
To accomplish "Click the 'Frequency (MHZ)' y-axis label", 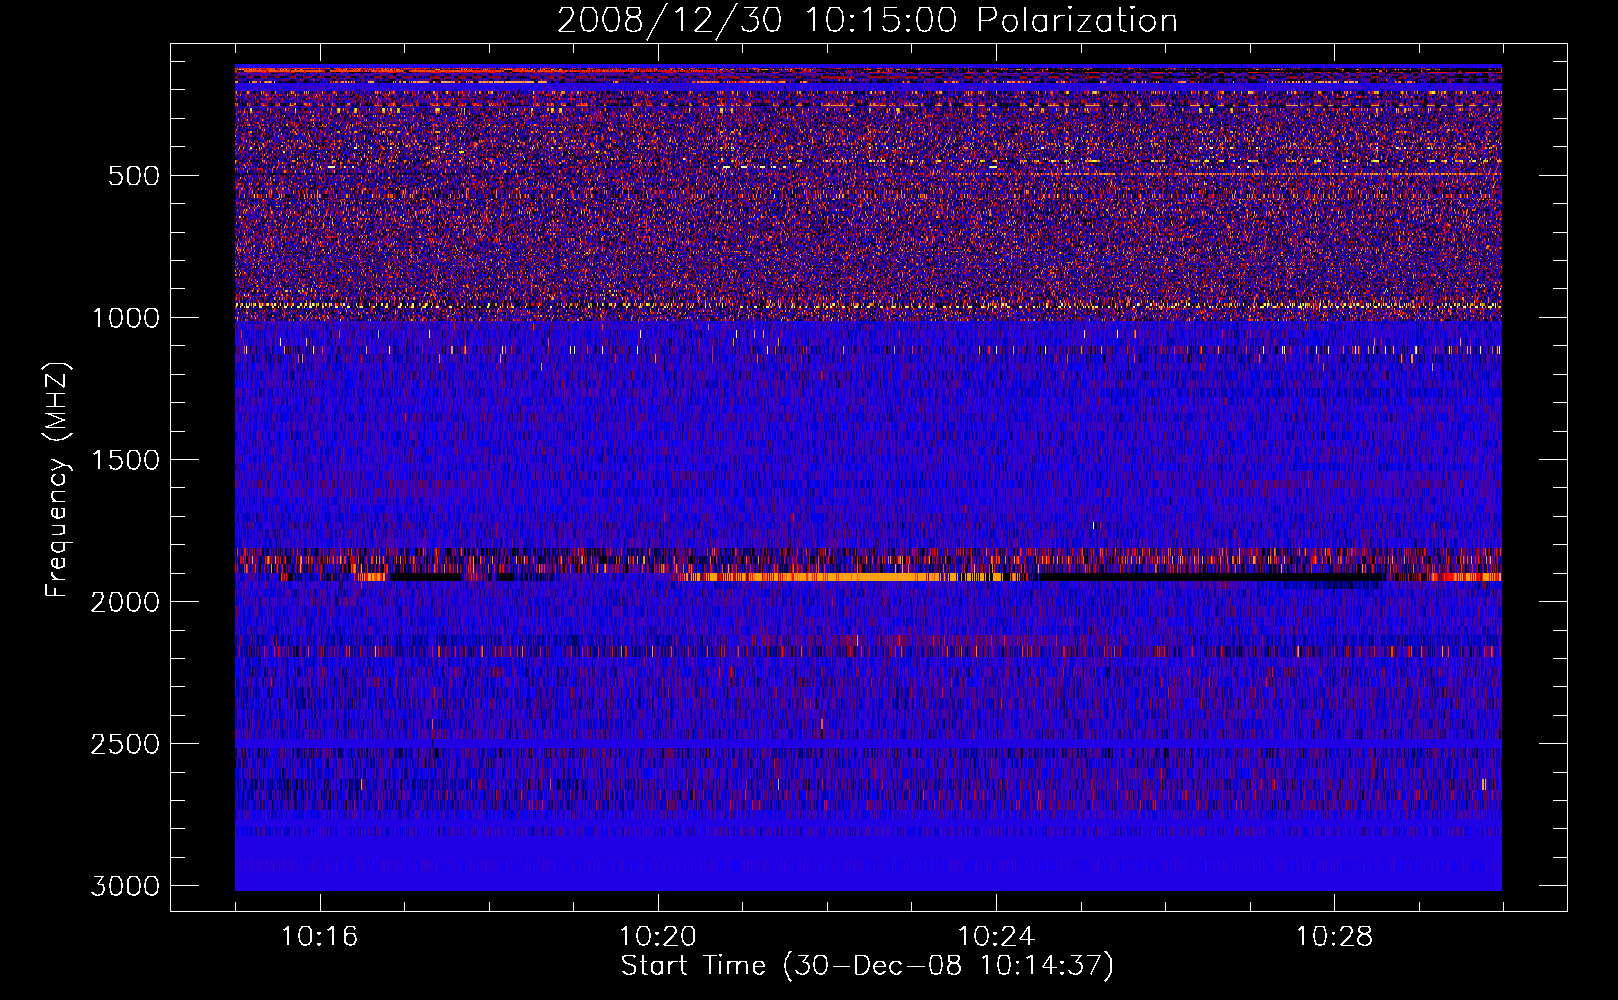I will [57, 480].
